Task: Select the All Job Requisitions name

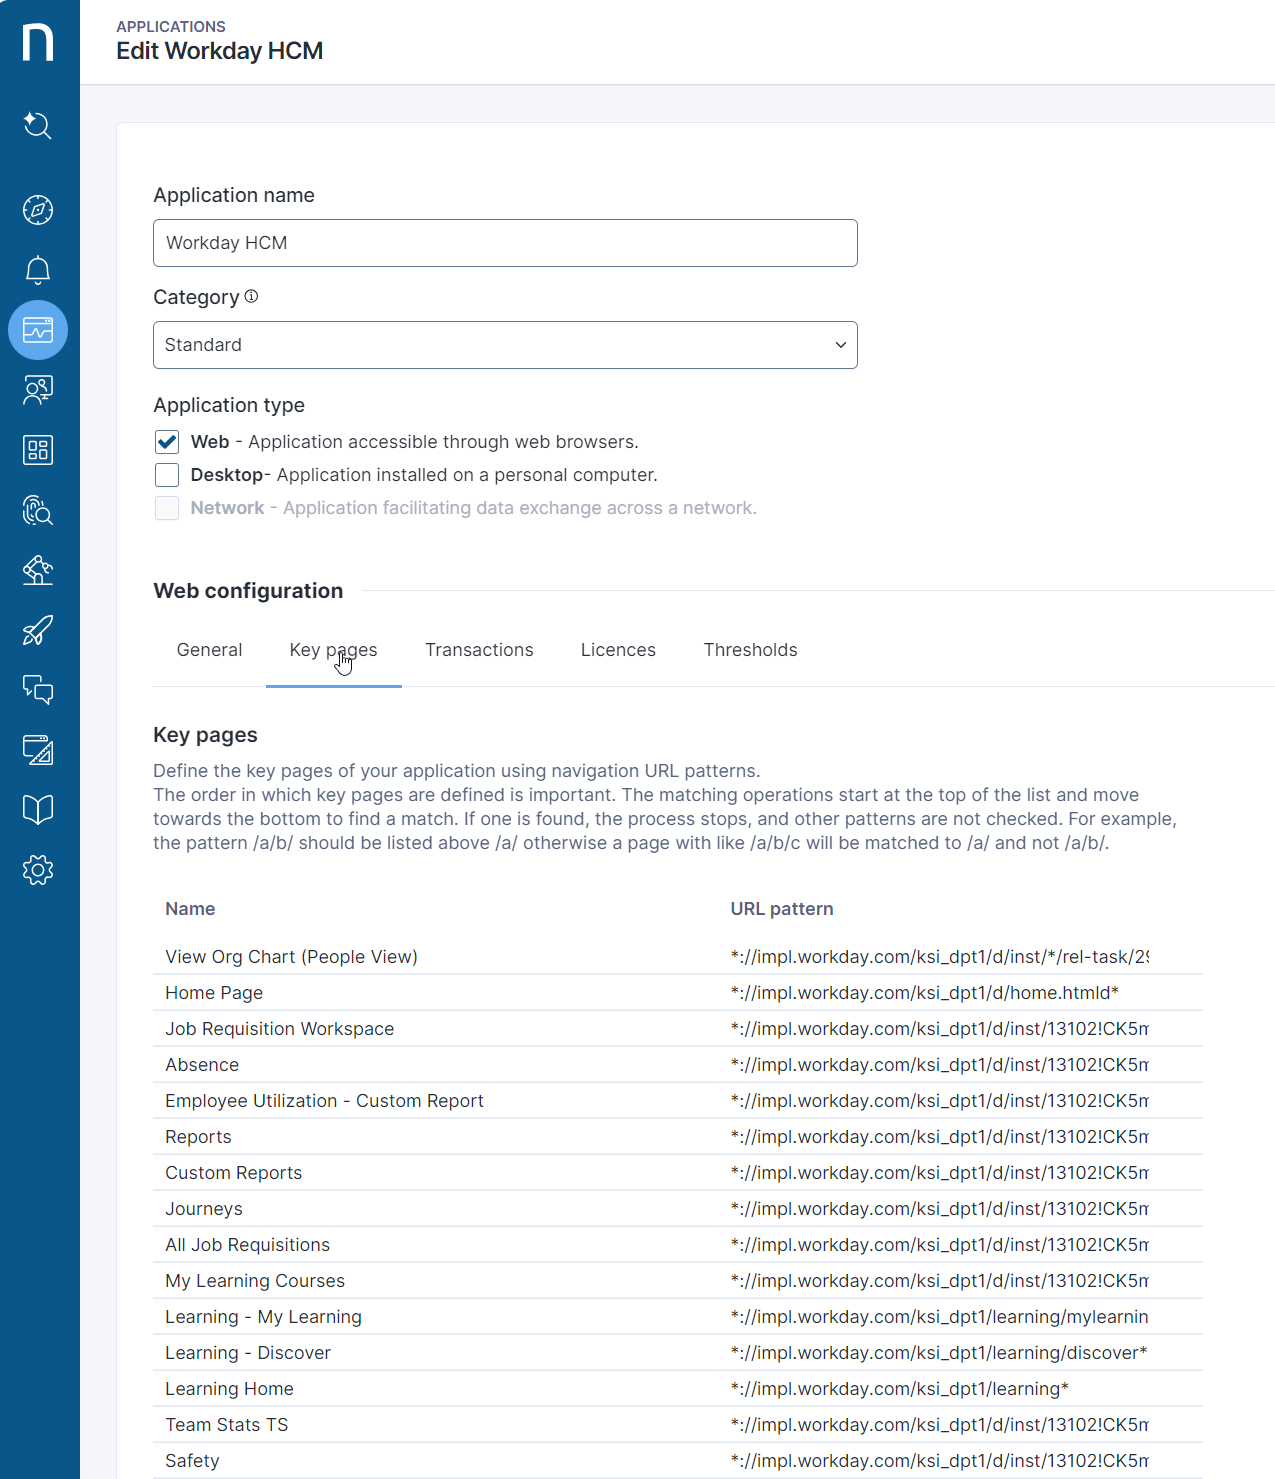Action: click(247, 1245)
